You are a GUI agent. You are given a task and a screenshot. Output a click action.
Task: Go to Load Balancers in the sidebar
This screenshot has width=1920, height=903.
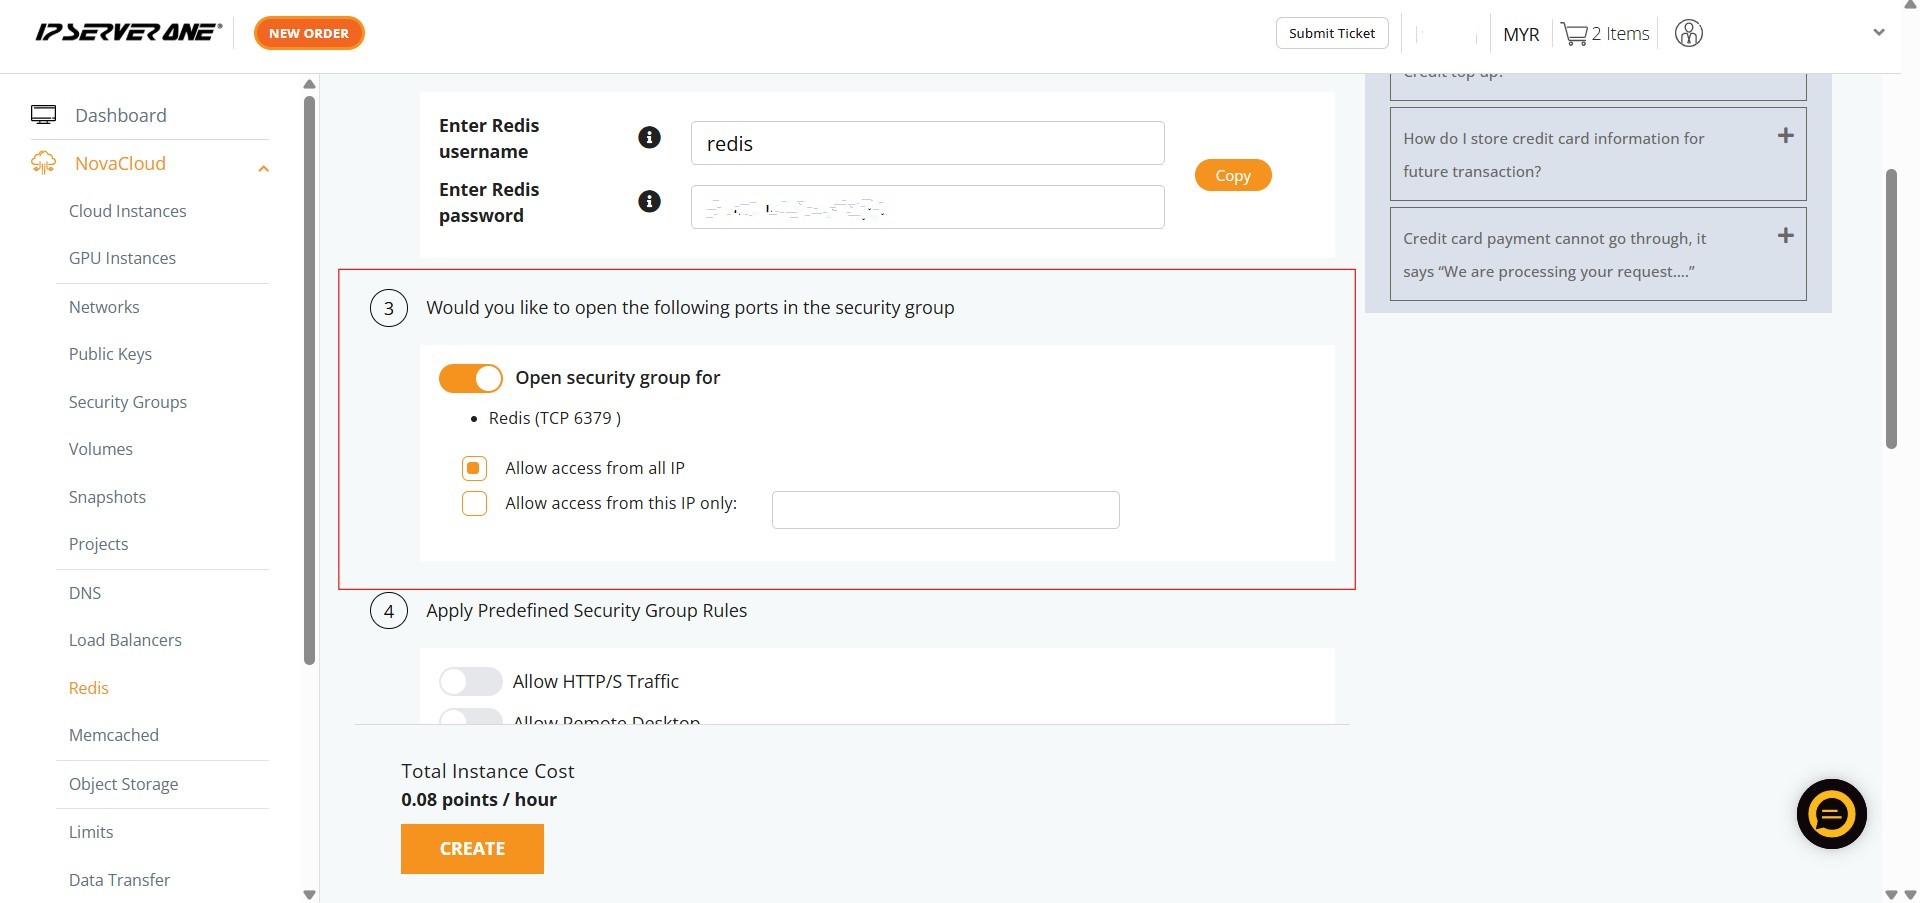125,640
